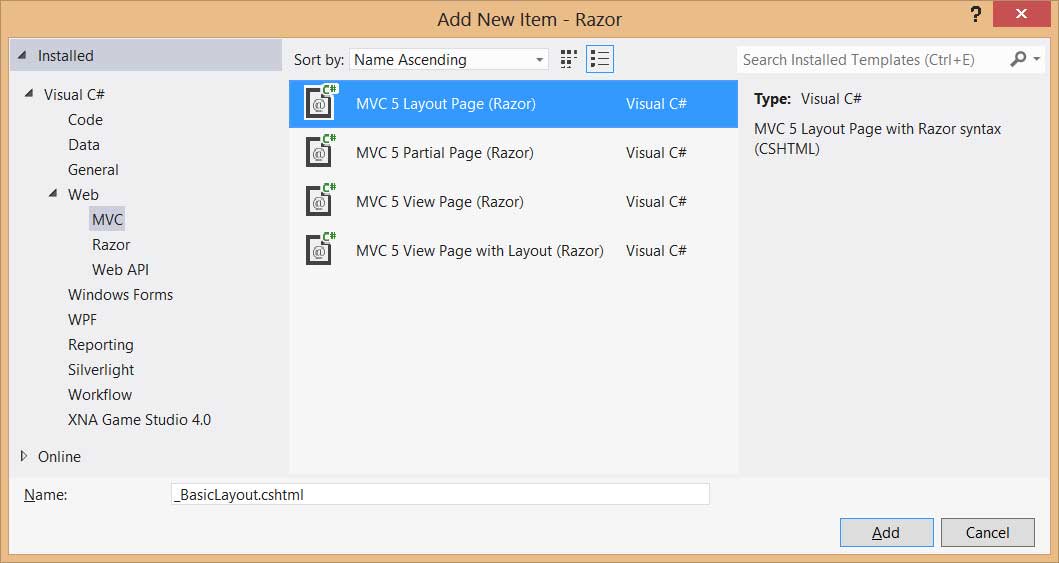Open the dialog help question mark

tap(976, 14)
